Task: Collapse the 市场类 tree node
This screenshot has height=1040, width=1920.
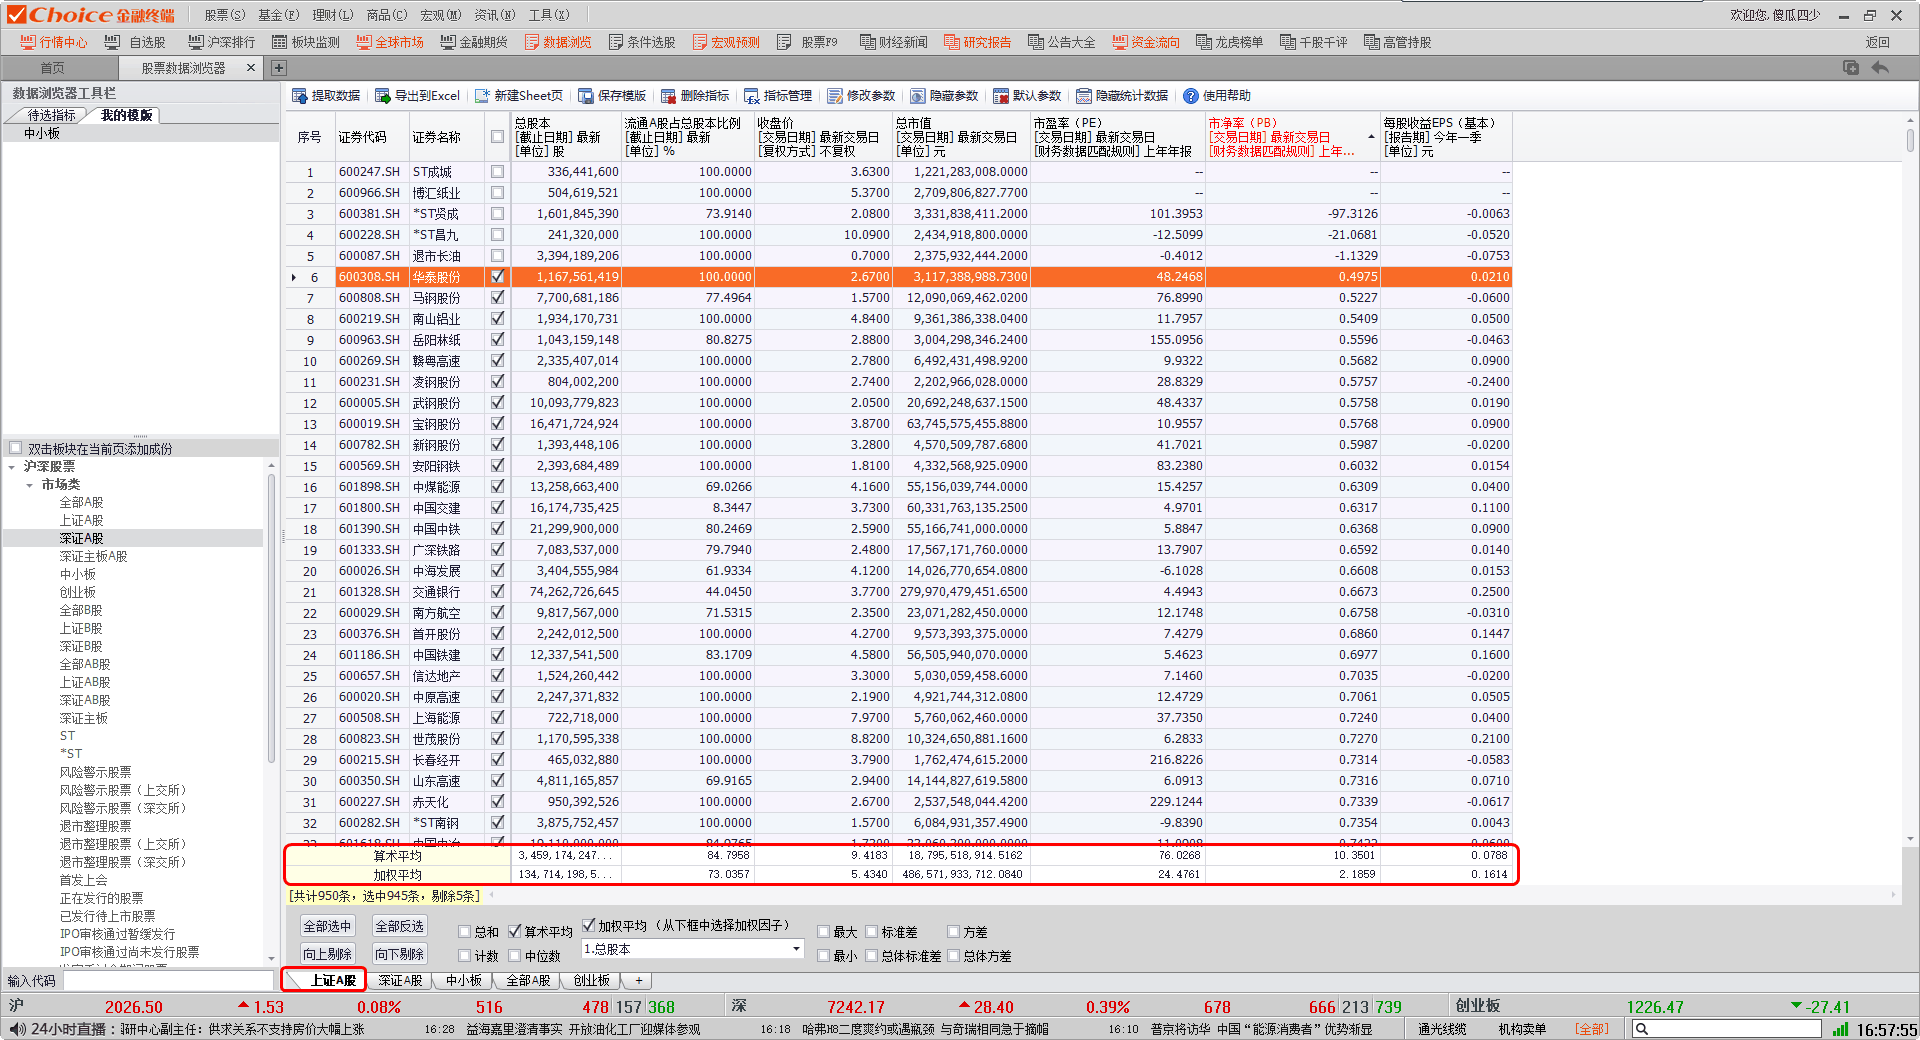Action: point(30,485)
